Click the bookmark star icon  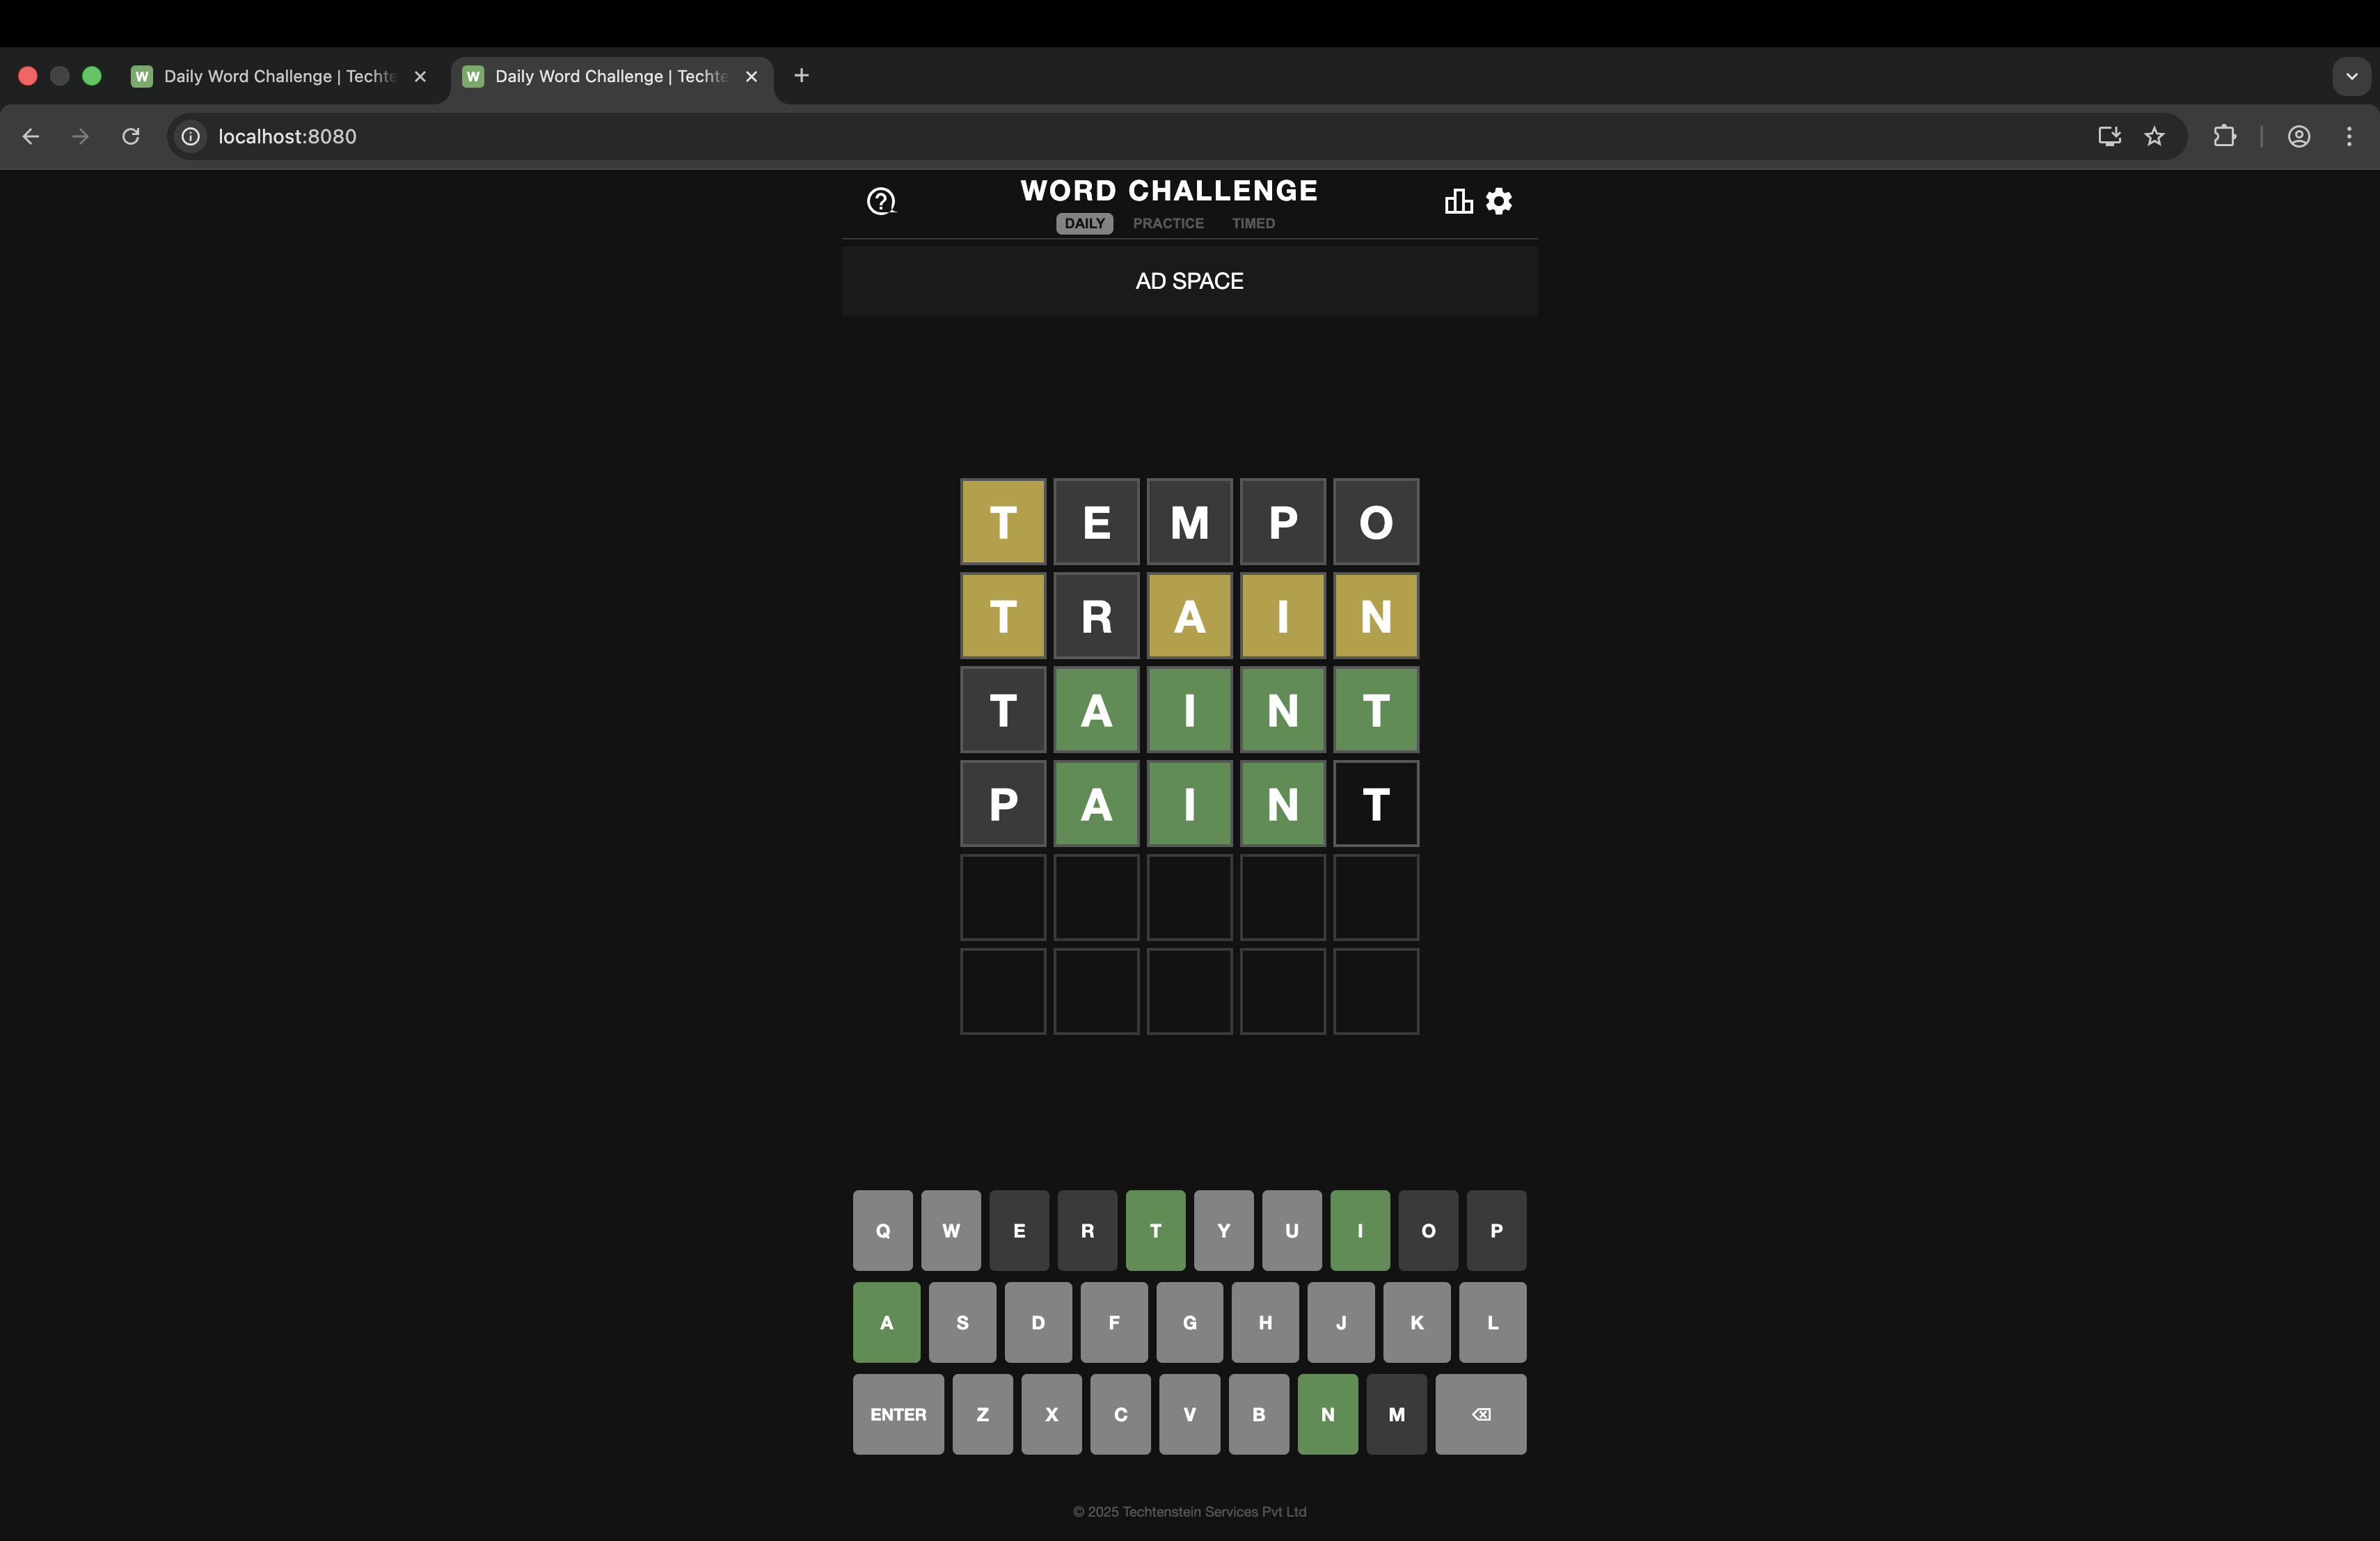click(x=2154, y=136)
